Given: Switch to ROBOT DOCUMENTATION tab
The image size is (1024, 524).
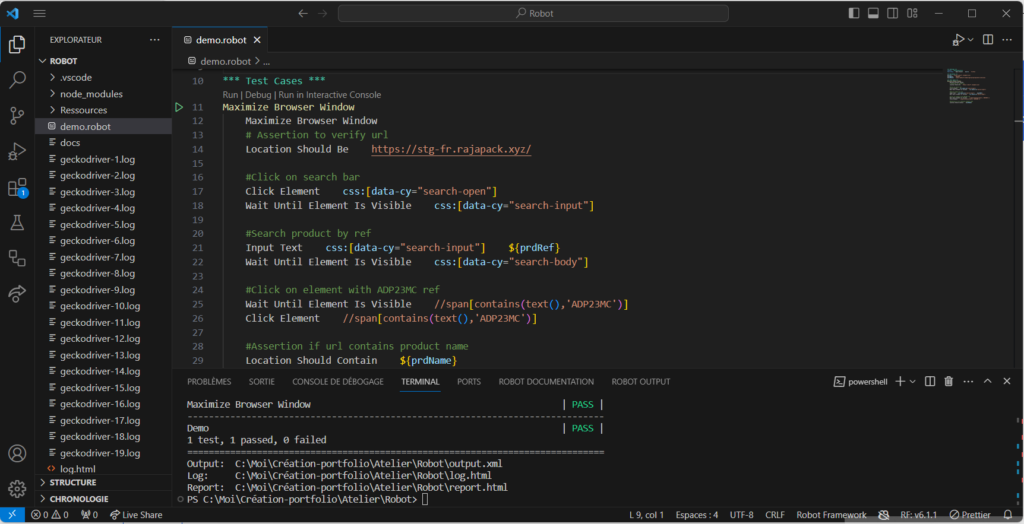Looking at the screenshot, I should click(x=546, y=382).
